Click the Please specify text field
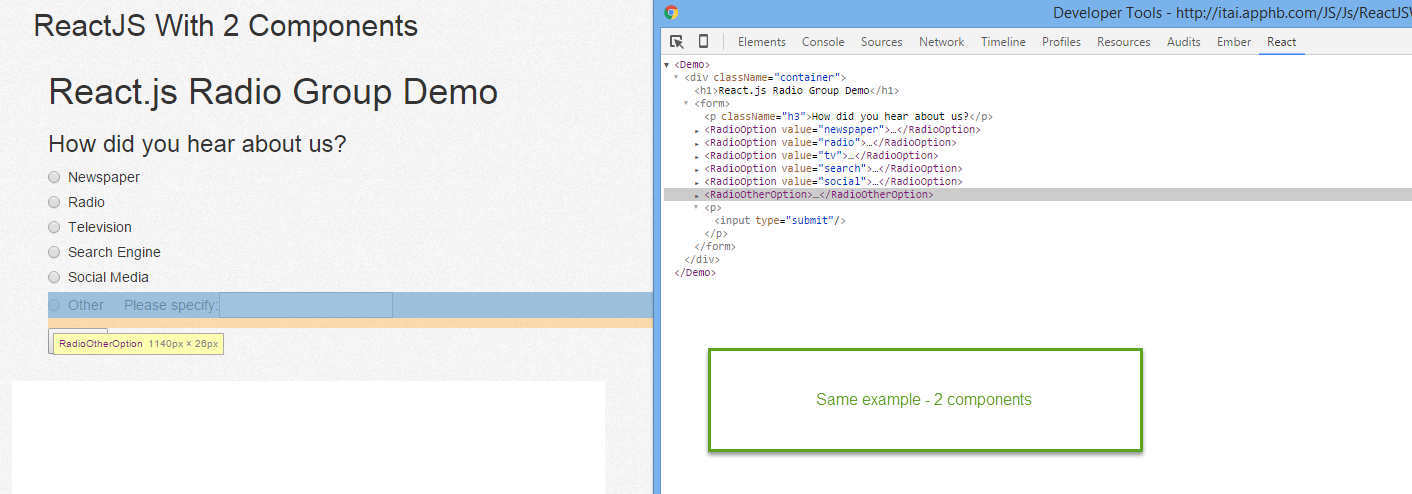Viewport: 1412px width, 494px height. (305, 305)
